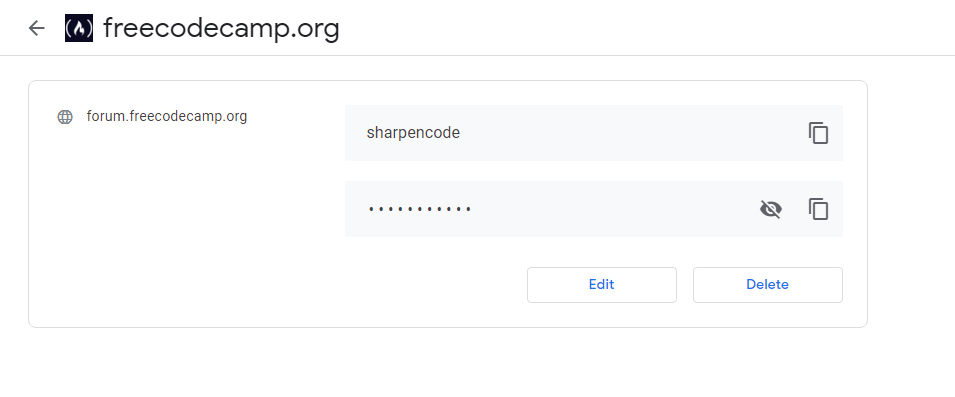Image resolution: width=955 pixels, height=397 pixels.
Task: Reveal the password with the eye icon
Action: pos(770,209)
